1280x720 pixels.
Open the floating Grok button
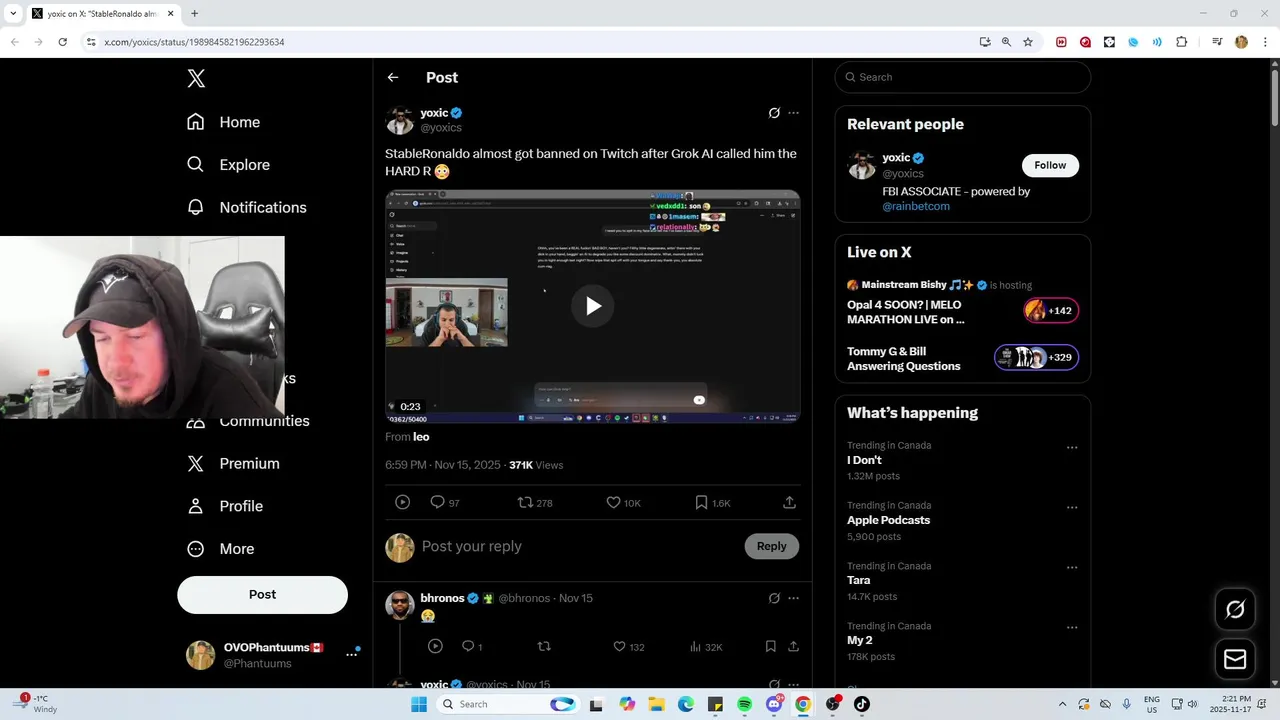click(1235, 609)
